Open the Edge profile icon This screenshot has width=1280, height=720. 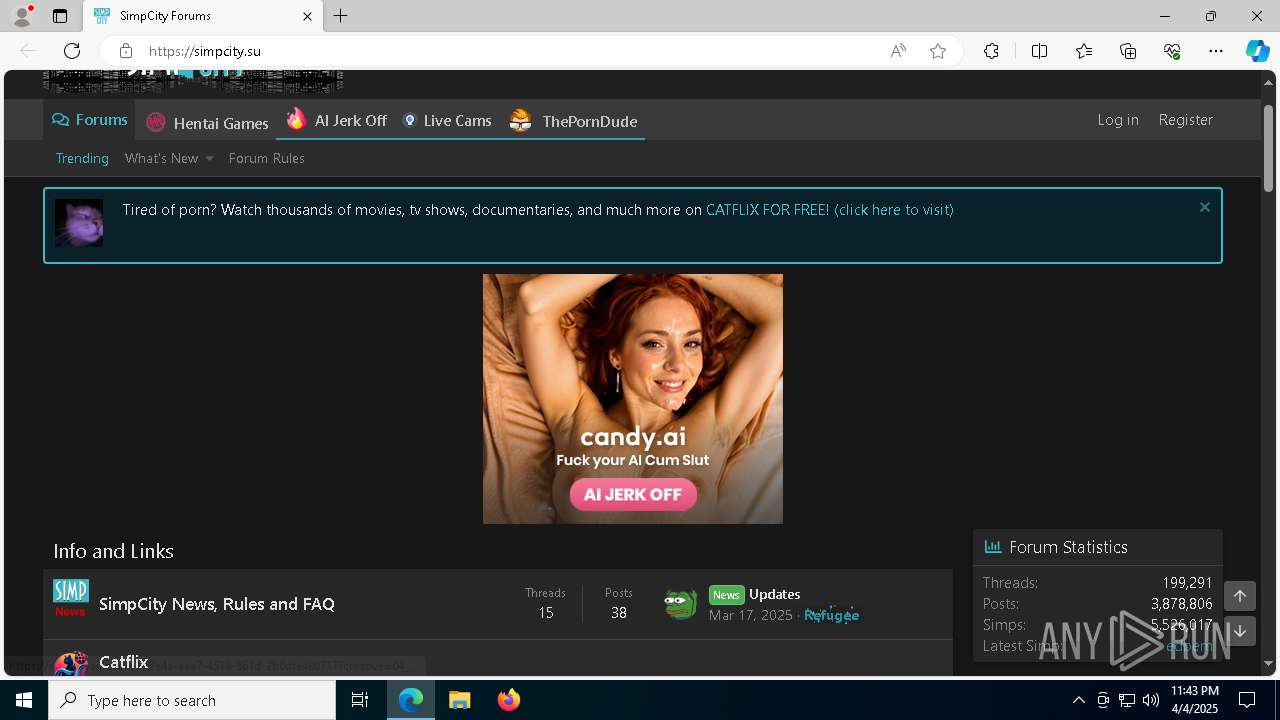tap(22, 16)
